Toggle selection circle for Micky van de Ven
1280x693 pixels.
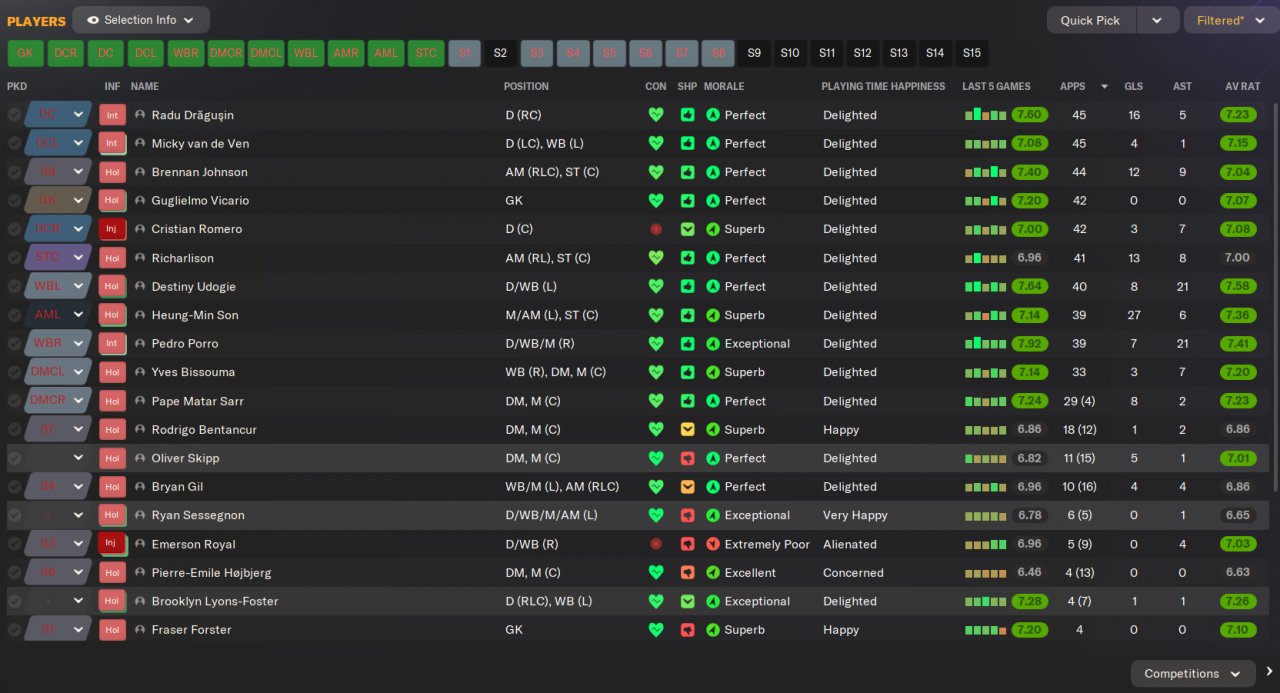[14, 143]
